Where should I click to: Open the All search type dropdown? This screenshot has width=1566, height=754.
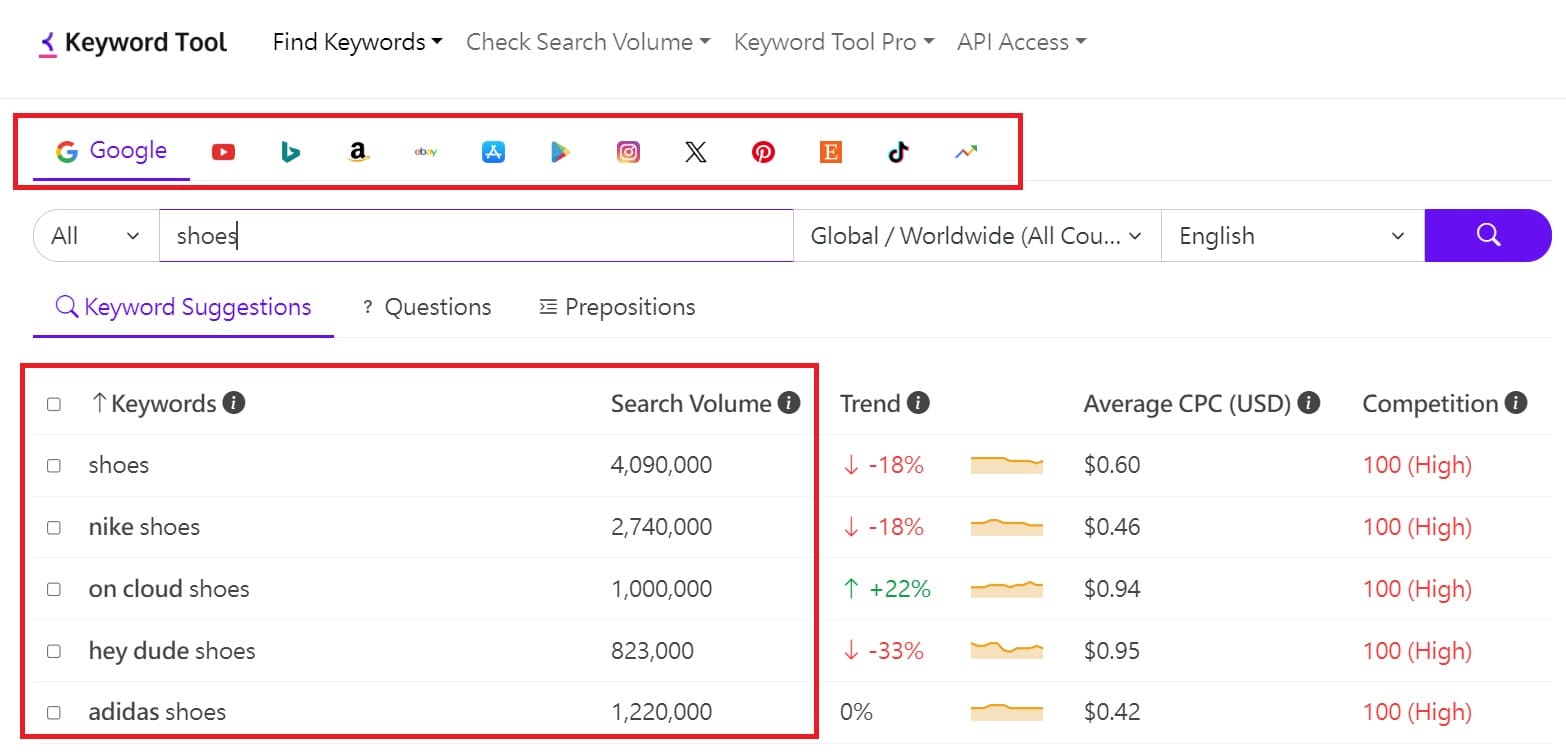point(96,236)
